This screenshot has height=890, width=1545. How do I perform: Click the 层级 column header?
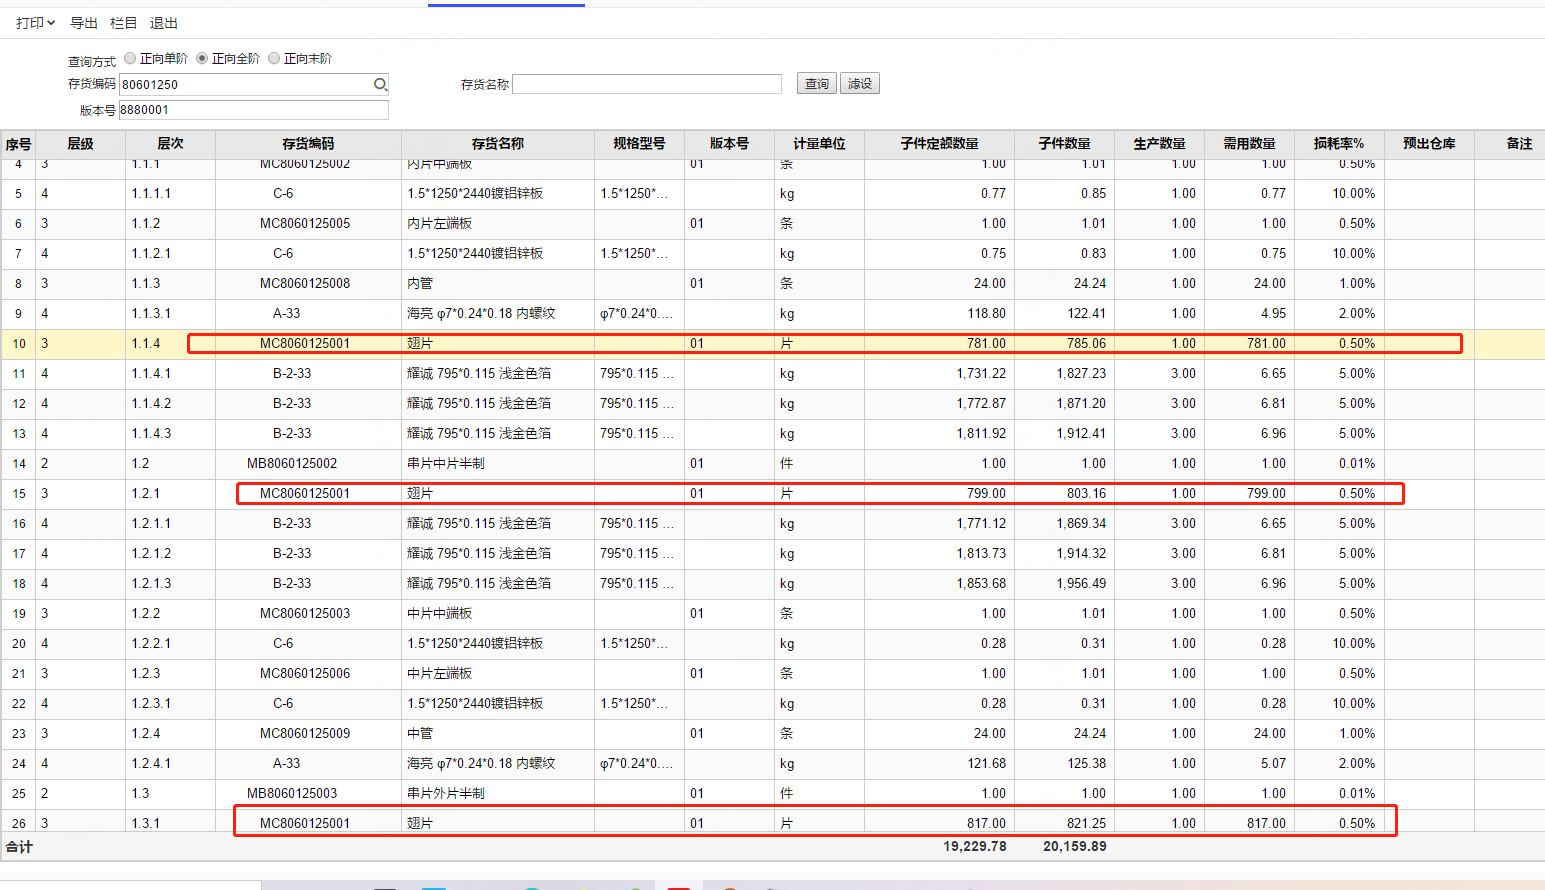tap(81, 144)
